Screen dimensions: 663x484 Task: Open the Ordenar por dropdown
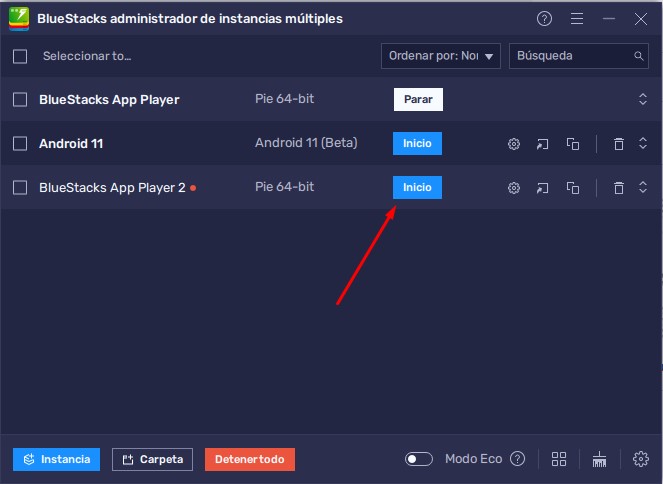(441, 56)
